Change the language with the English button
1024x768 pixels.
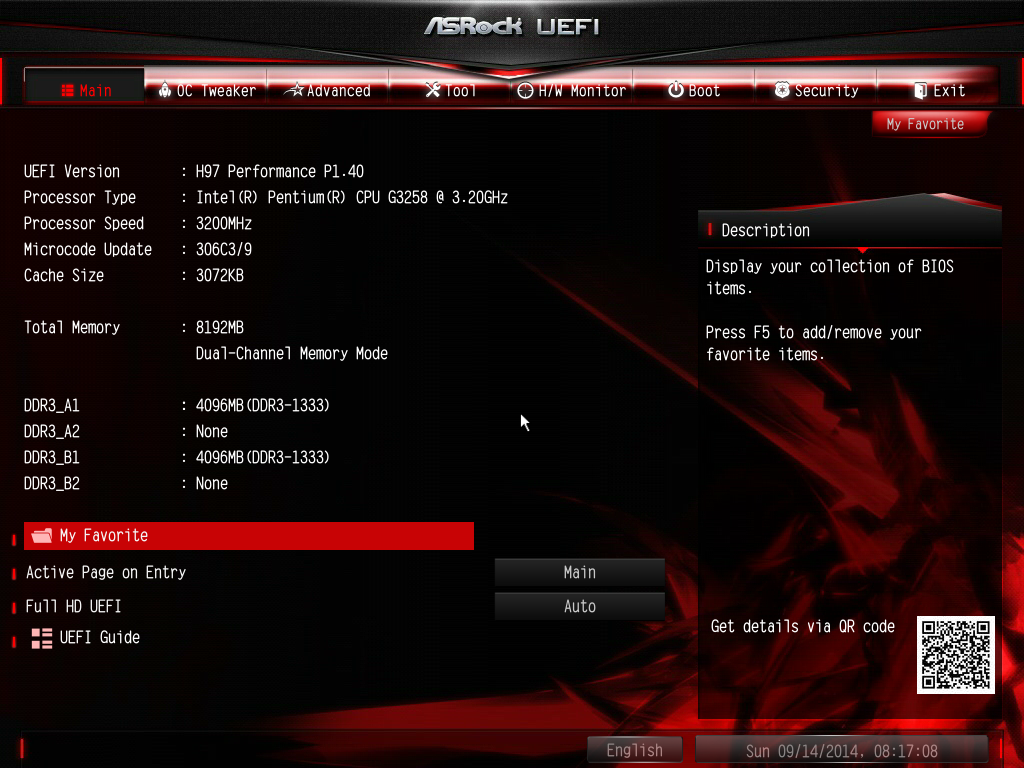point(635,750)
